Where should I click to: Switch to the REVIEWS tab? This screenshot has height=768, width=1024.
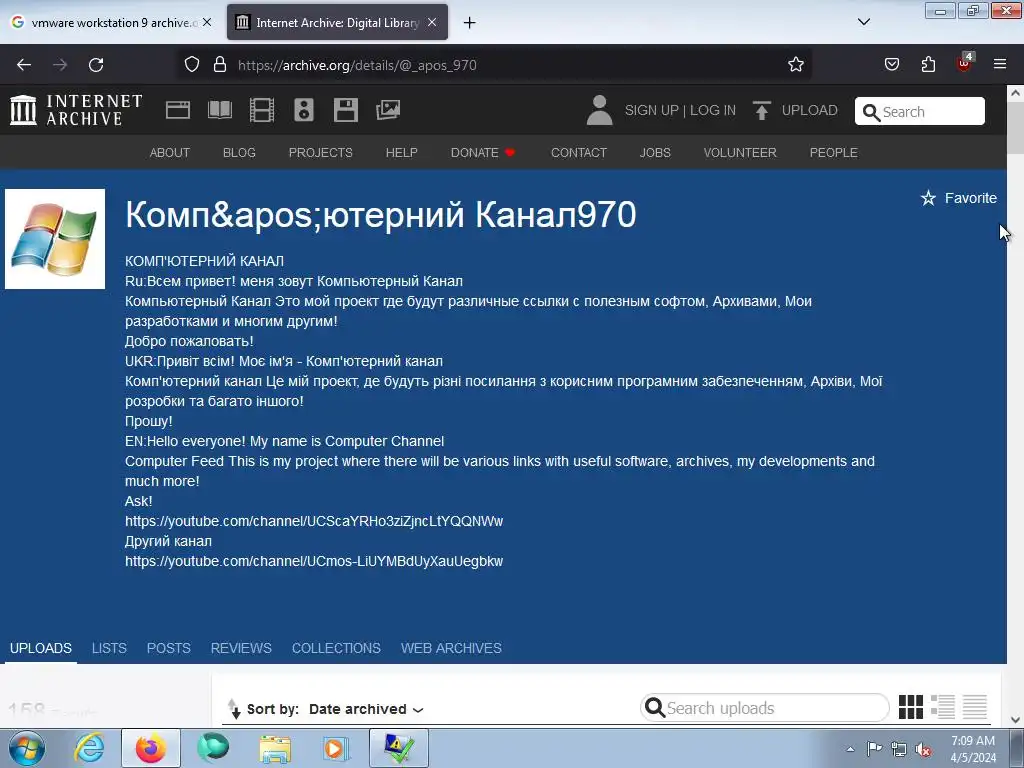pos(241,648)
